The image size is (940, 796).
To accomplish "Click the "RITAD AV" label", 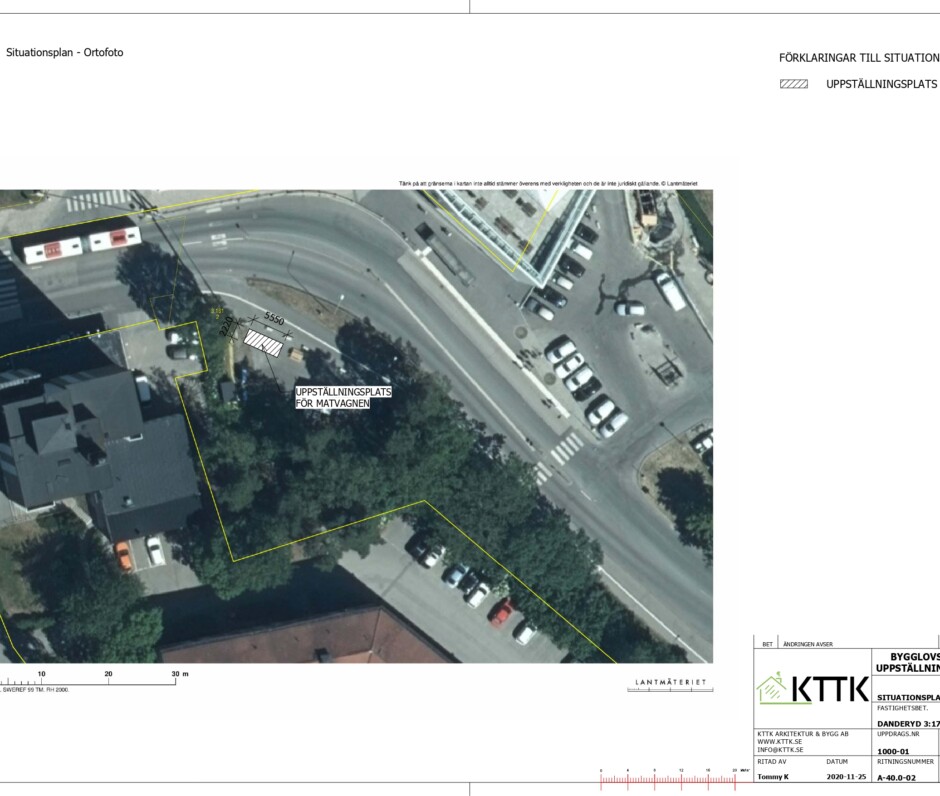I will coord(772,762).
